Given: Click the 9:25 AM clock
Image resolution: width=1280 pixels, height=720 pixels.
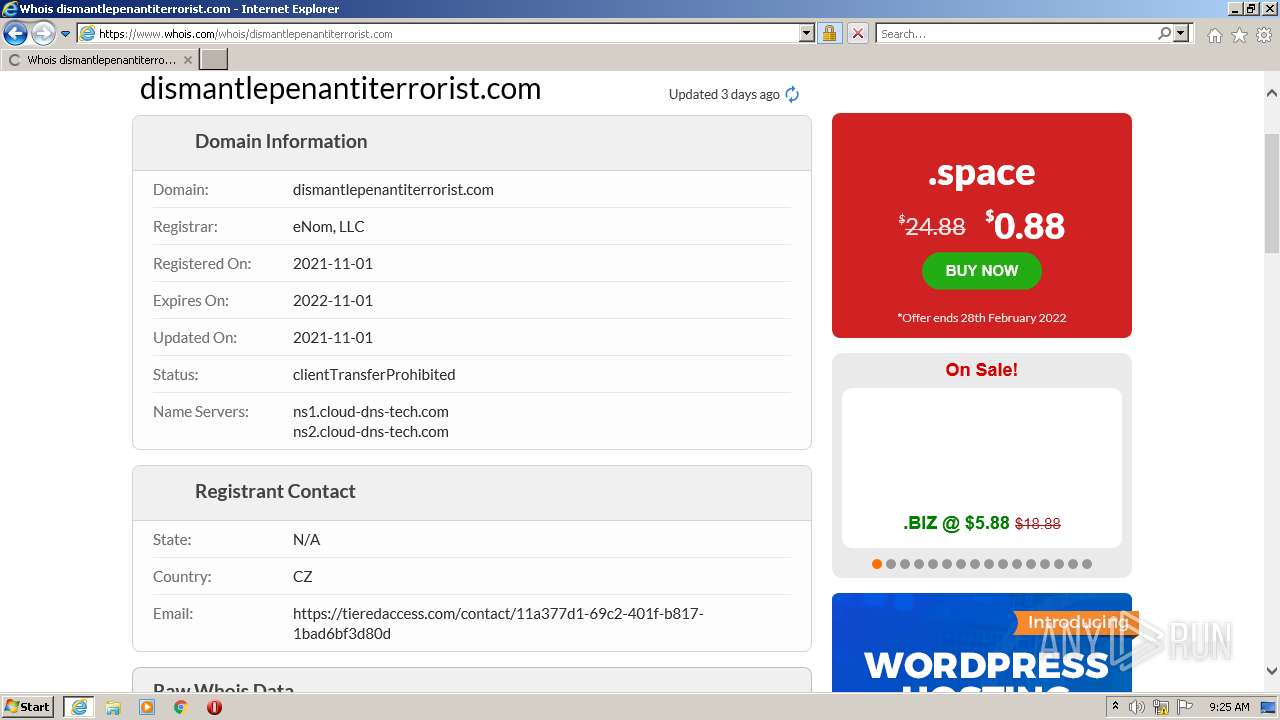Looking at the screenshot, I should [1229, 707].
